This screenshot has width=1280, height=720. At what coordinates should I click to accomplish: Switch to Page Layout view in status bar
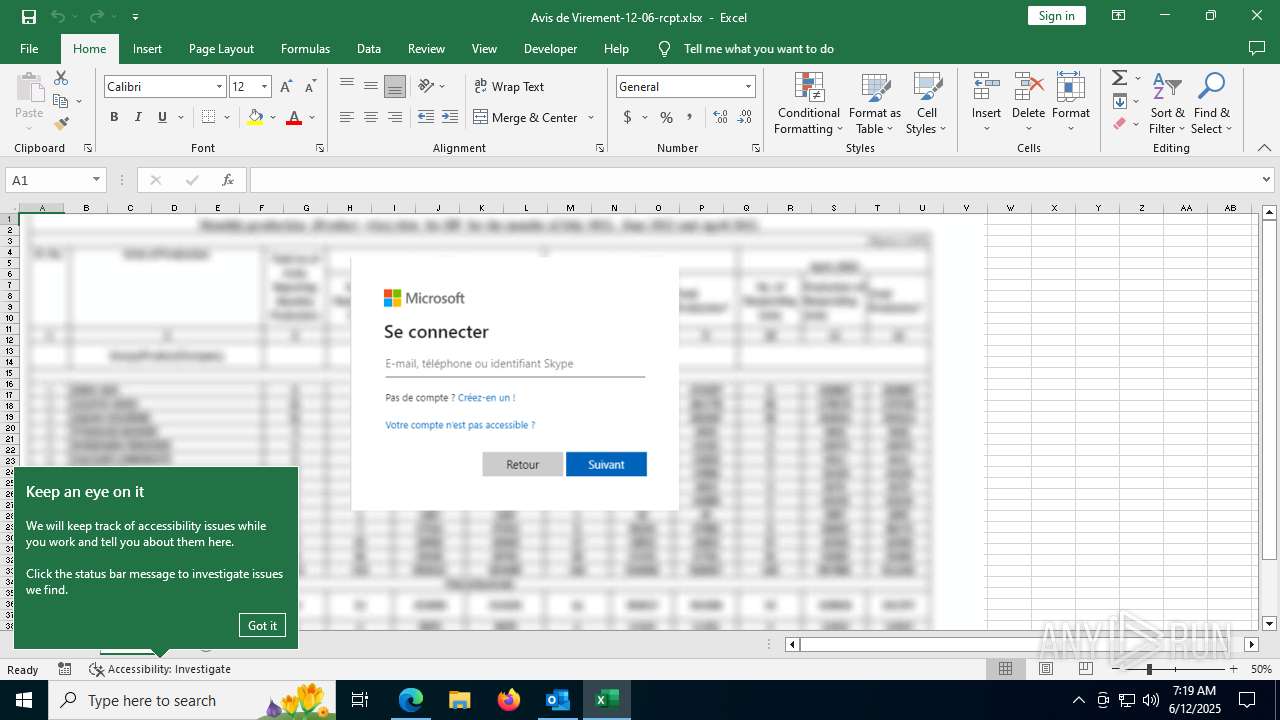[1046, 669]
